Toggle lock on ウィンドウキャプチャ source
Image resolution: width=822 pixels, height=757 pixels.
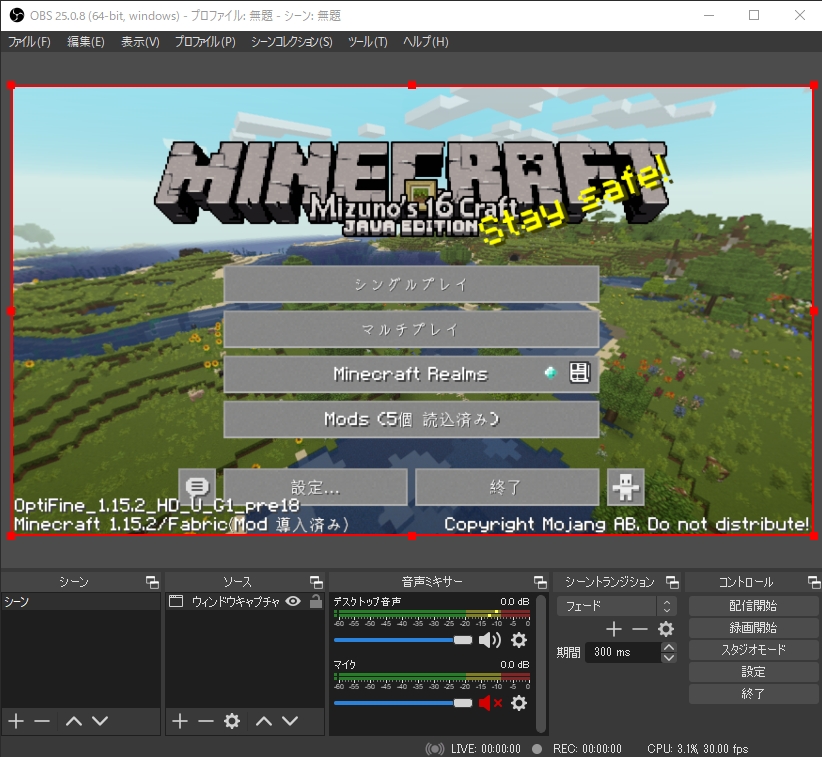[316, 601]
